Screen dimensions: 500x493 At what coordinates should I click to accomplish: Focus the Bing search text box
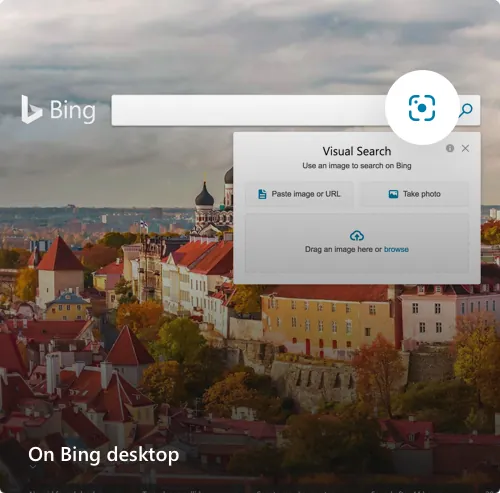coord(248,110)
